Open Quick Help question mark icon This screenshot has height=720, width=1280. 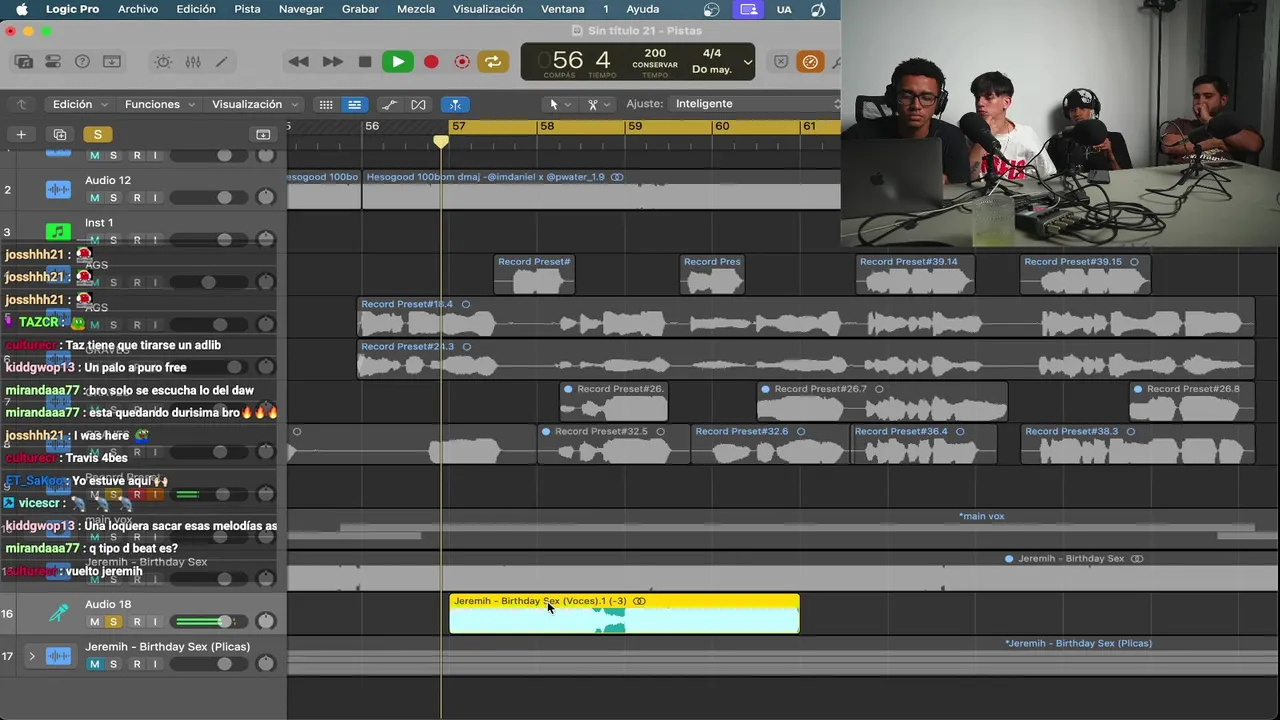tap(82, 62)
